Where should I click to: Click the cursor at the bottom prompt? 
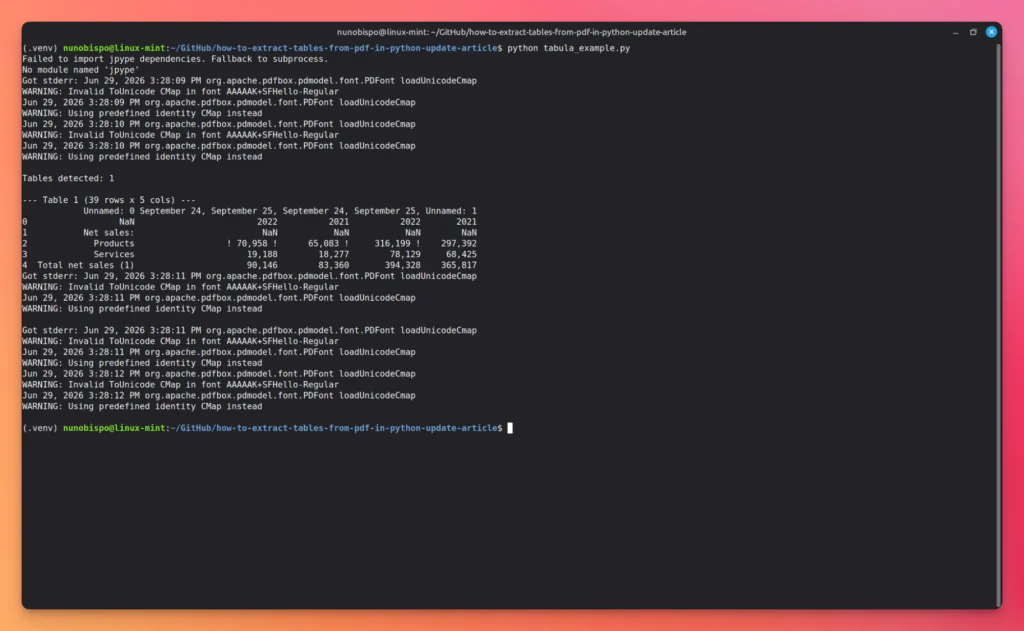[510, 428]
